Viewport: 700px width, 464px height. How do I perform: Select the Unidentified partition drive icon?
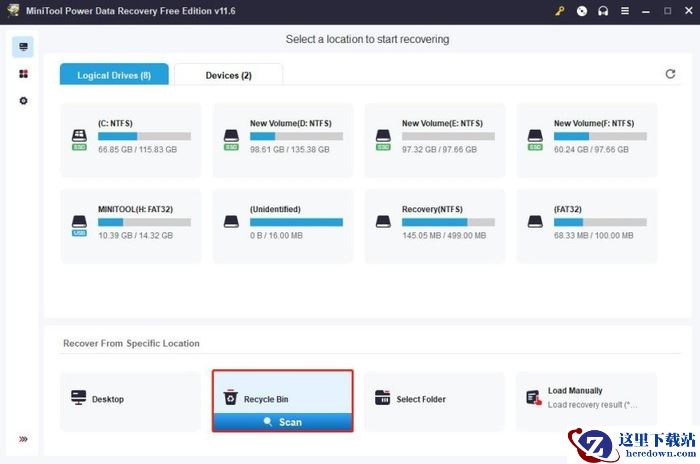click(231, 222)
